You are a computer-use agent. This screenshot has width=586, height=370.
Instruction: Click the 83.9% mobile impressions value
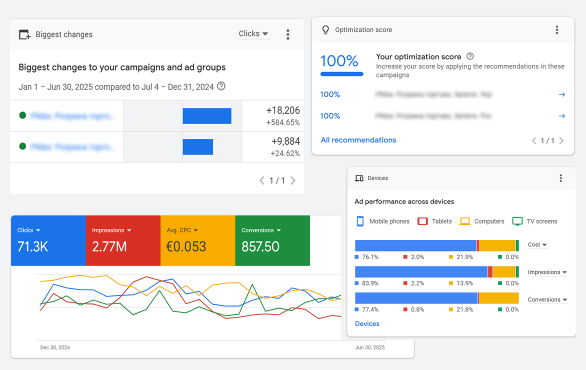click(x=370, y=283)
